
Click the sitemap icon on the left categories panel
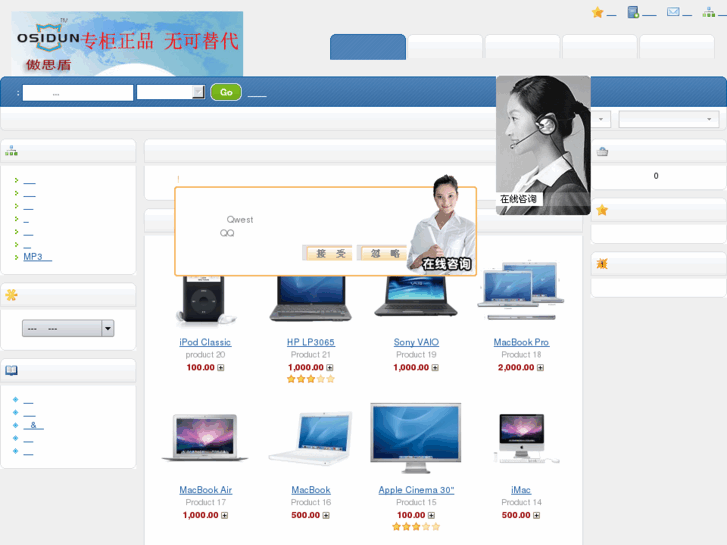pos(11,151)
